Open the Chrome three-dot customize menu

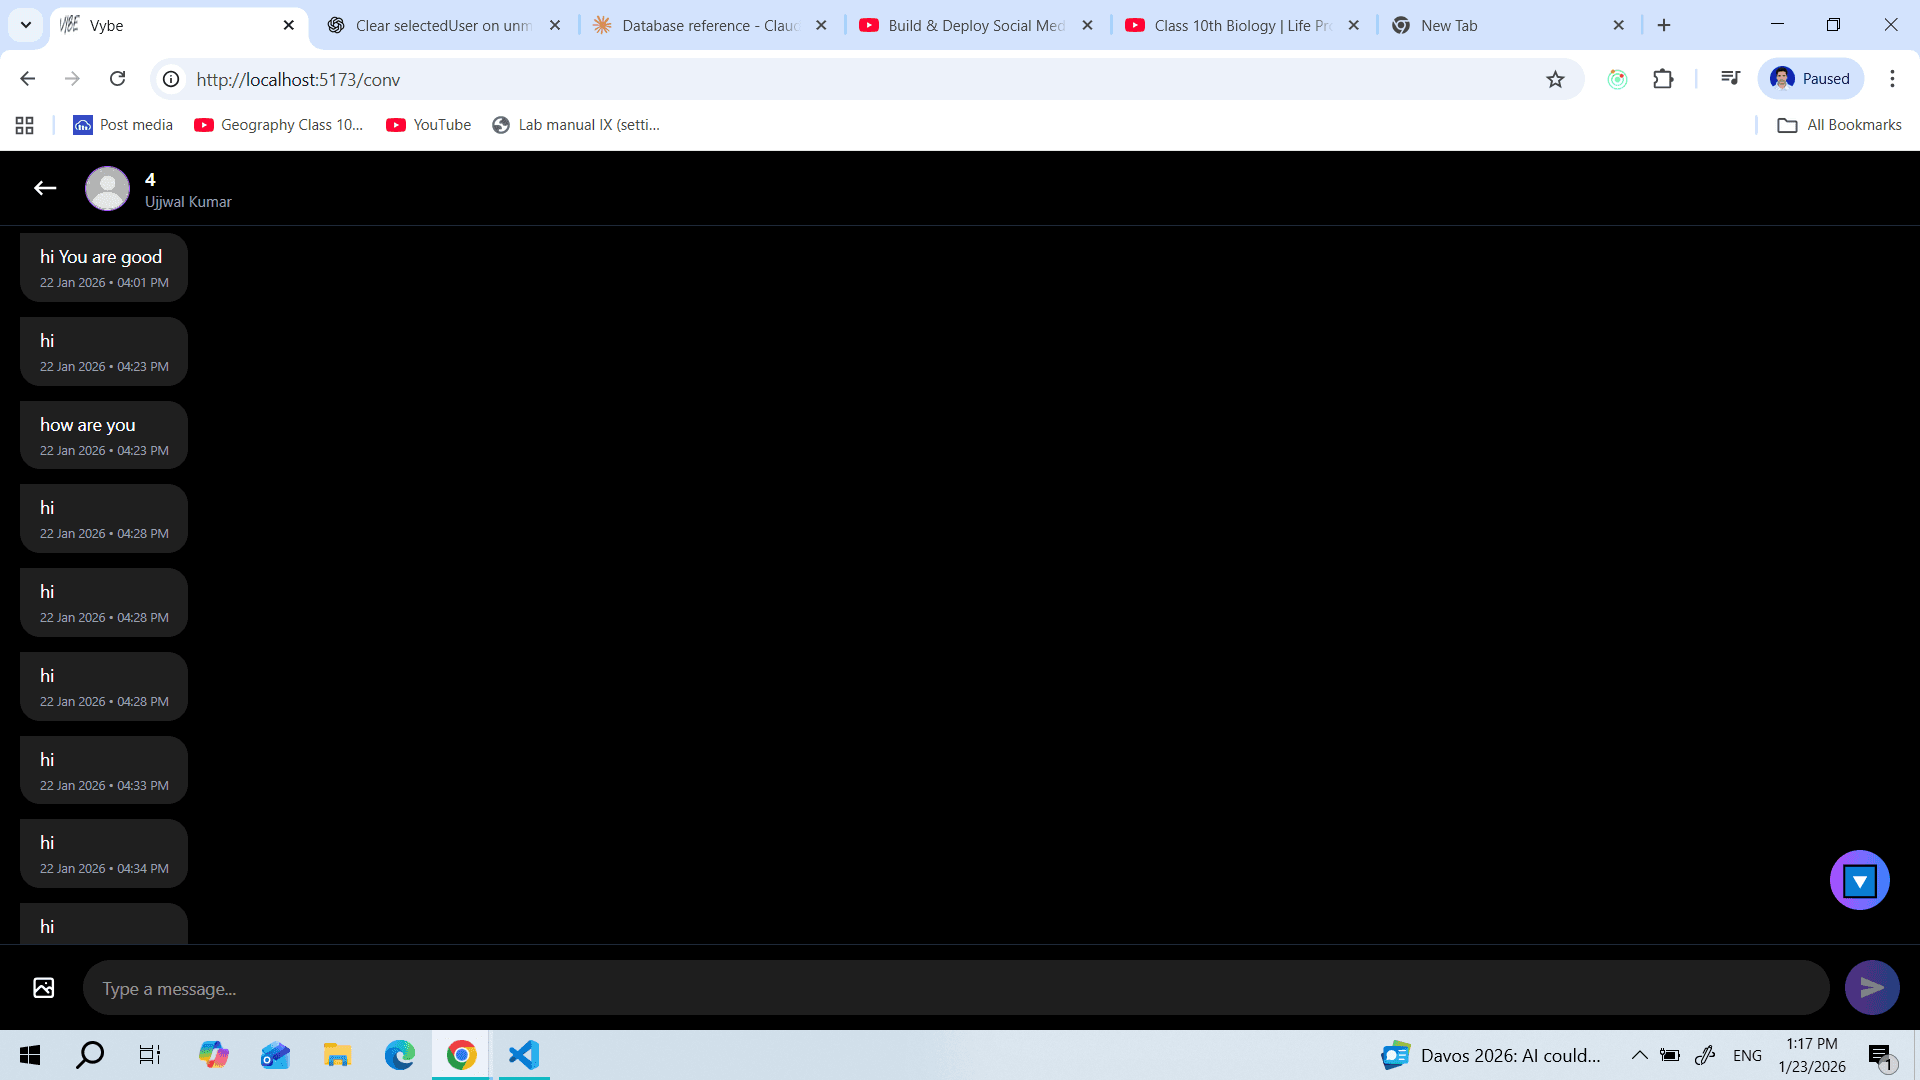pyautogui.click(x=1892, y=79)
